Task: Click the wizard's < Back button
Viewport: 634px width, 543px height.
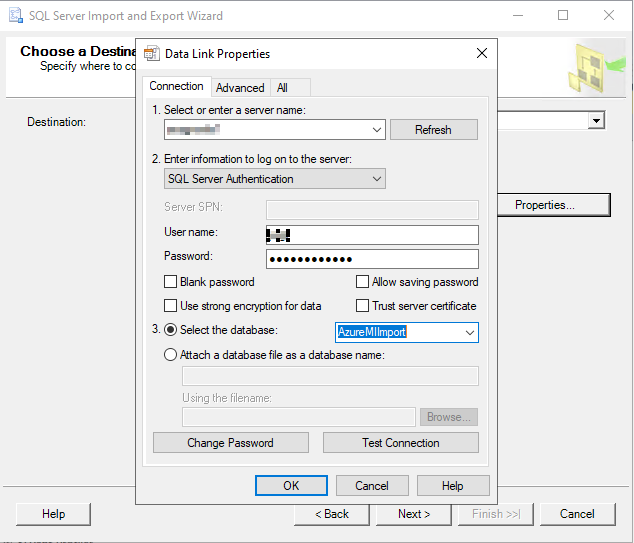Action: click(332, 514)
